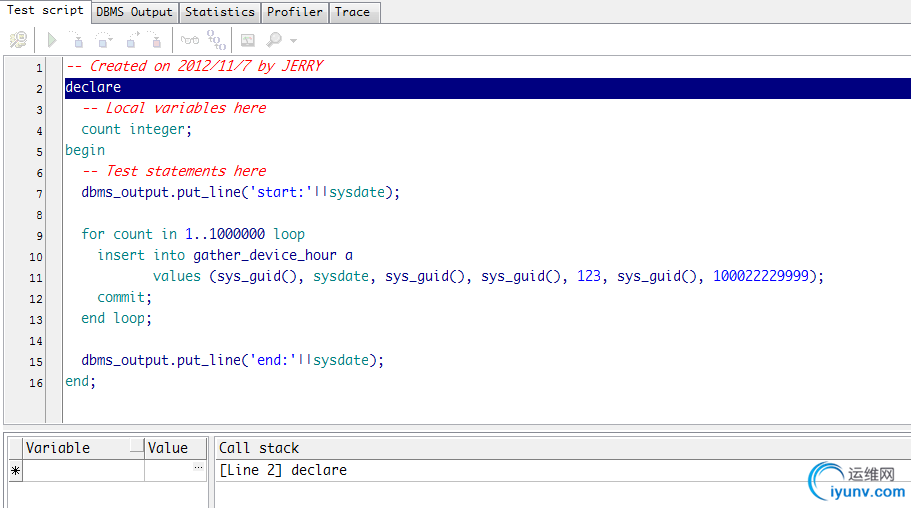Click the session monitor icon
This screenshot has height=508, width=911.
click(x=248, y=40)
